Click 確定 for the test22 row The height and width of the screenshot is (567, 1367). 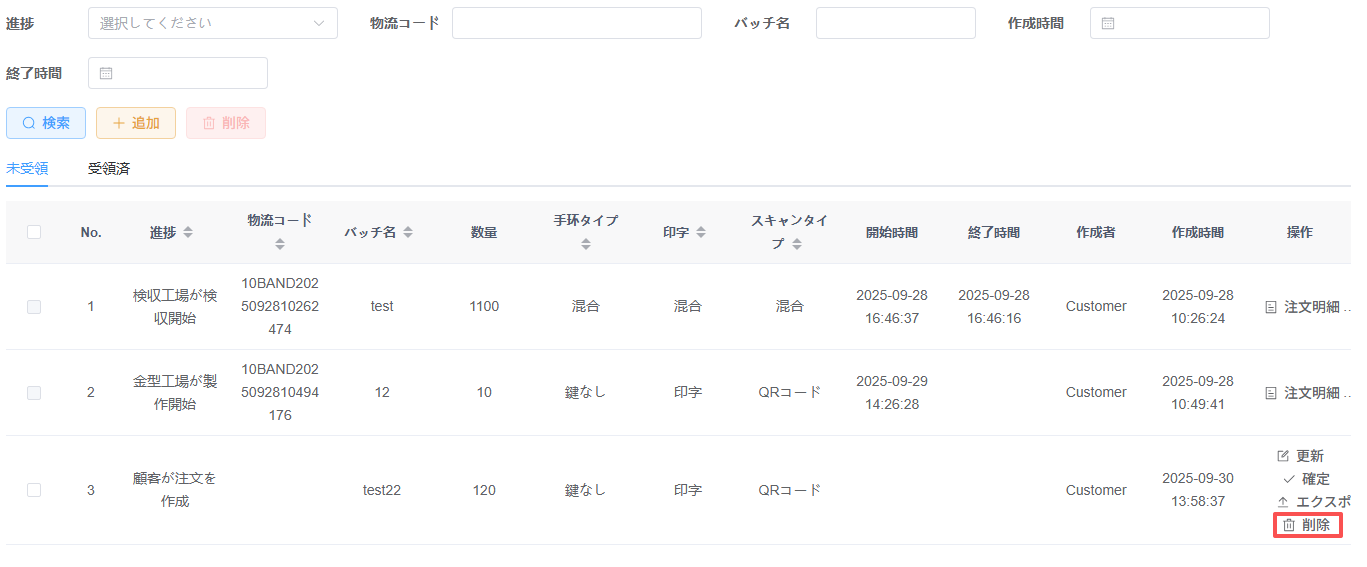(1306, 479)
